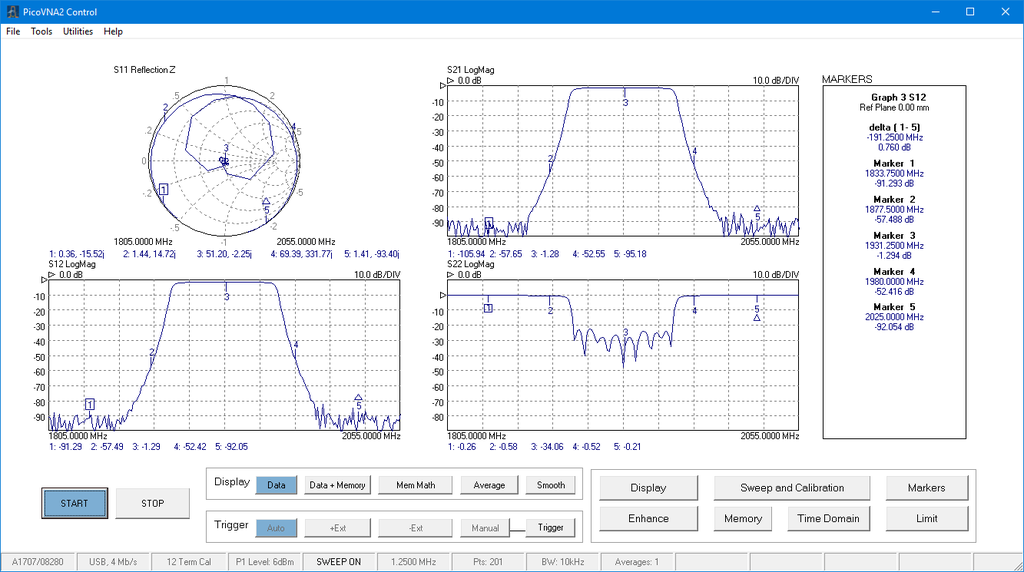This screenshot has height=572, width=1024.
Task: Open the Utilities menu
Action: (78, 31)
